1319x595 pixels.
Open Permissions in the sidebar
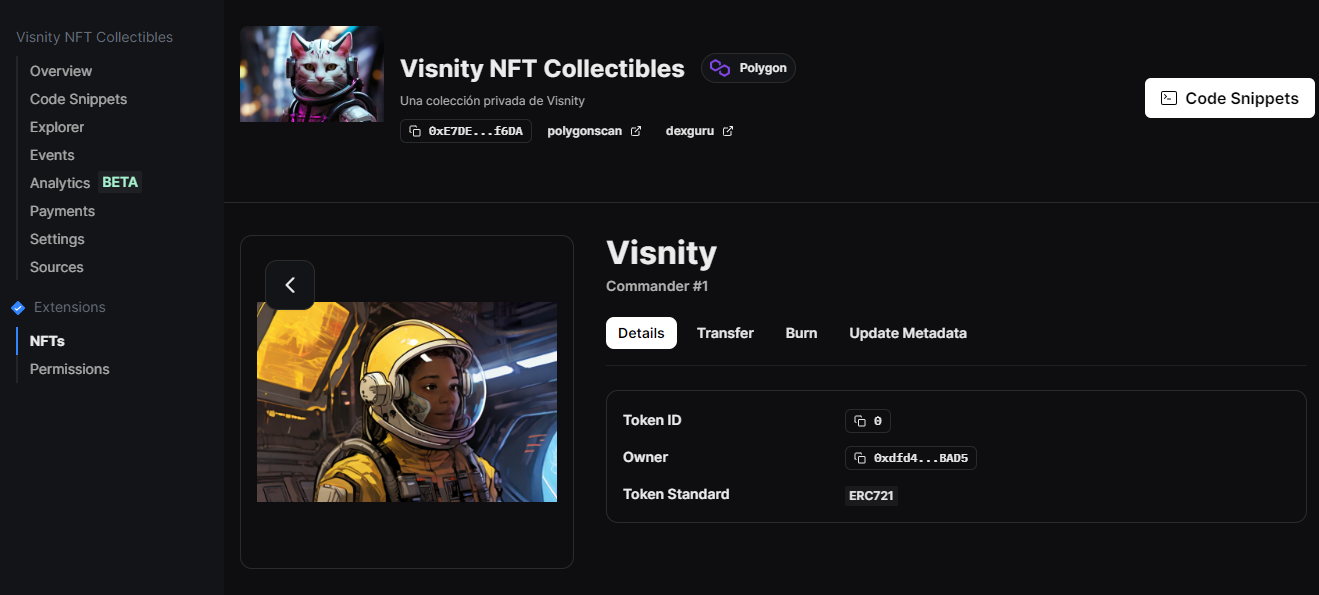point(70,369)
